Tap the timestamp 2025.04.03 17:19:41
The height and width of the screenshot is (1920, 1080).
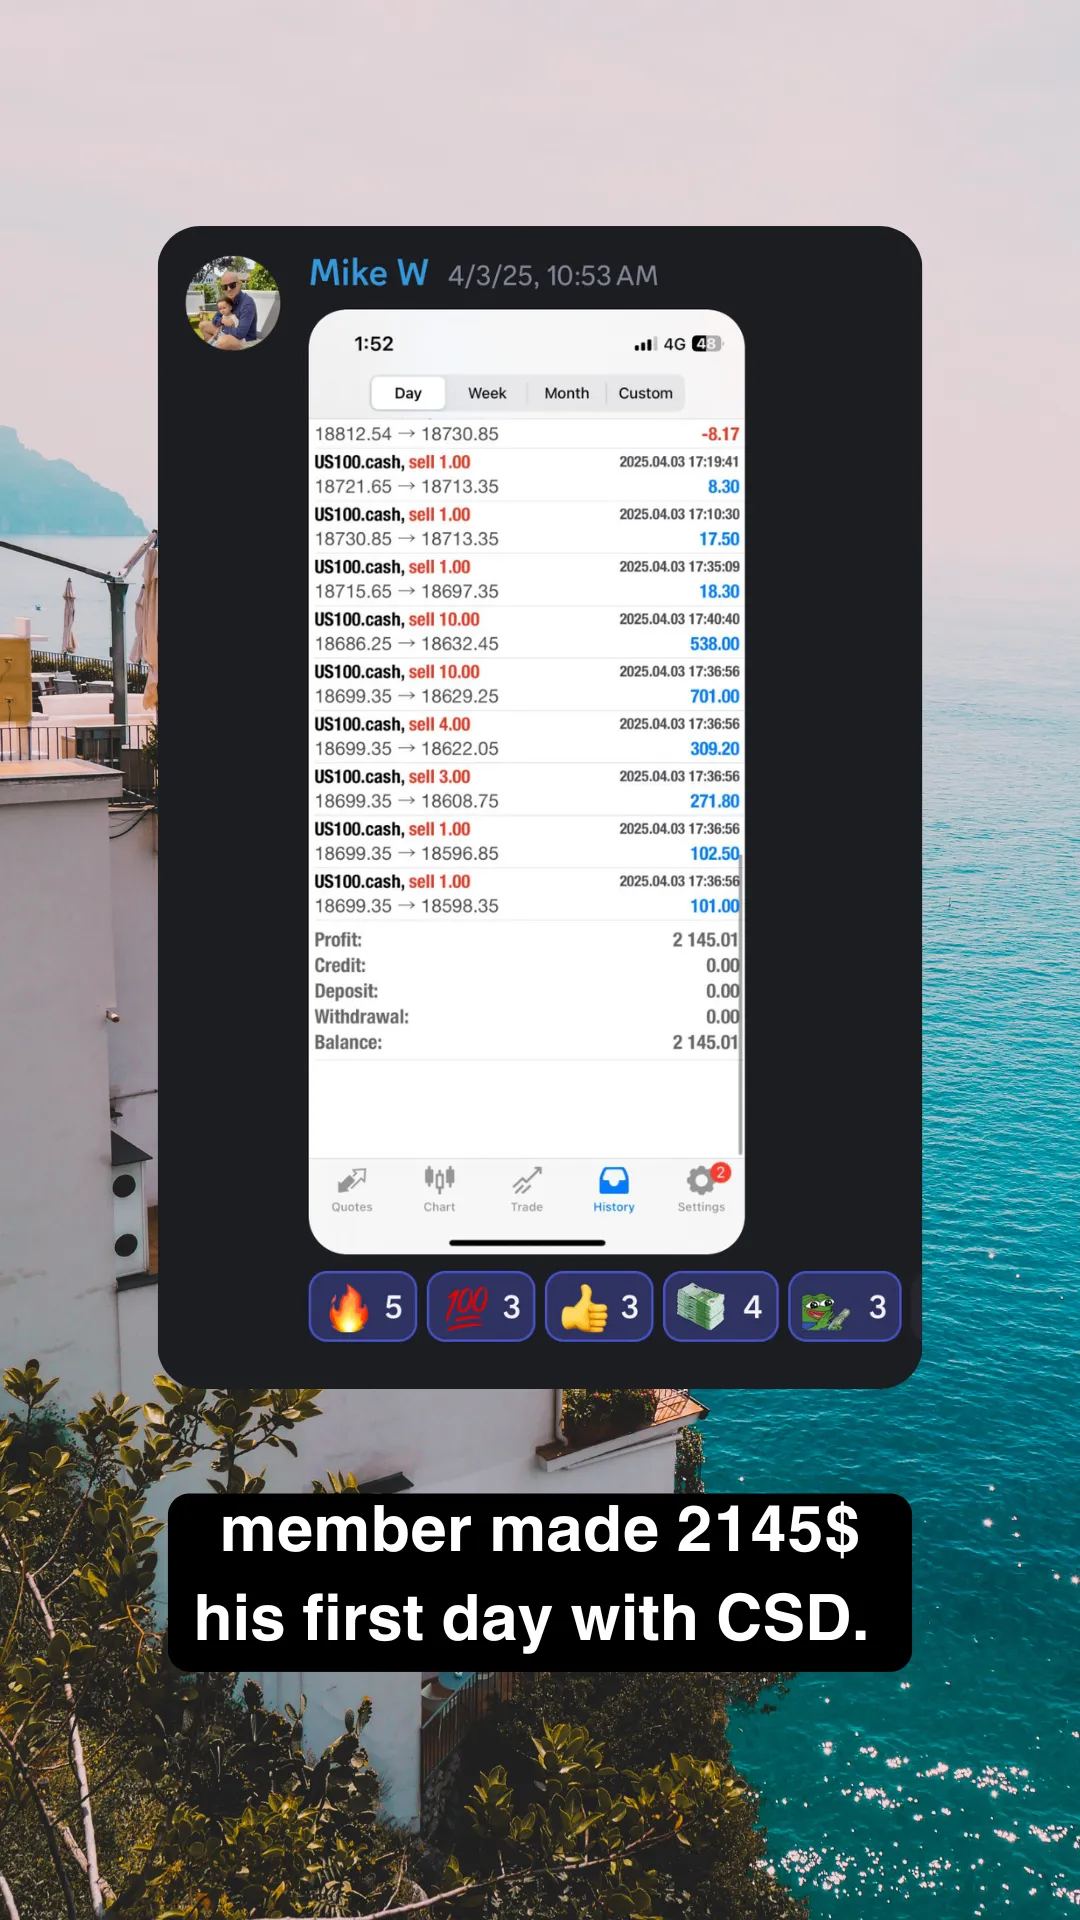click(679, 462)
